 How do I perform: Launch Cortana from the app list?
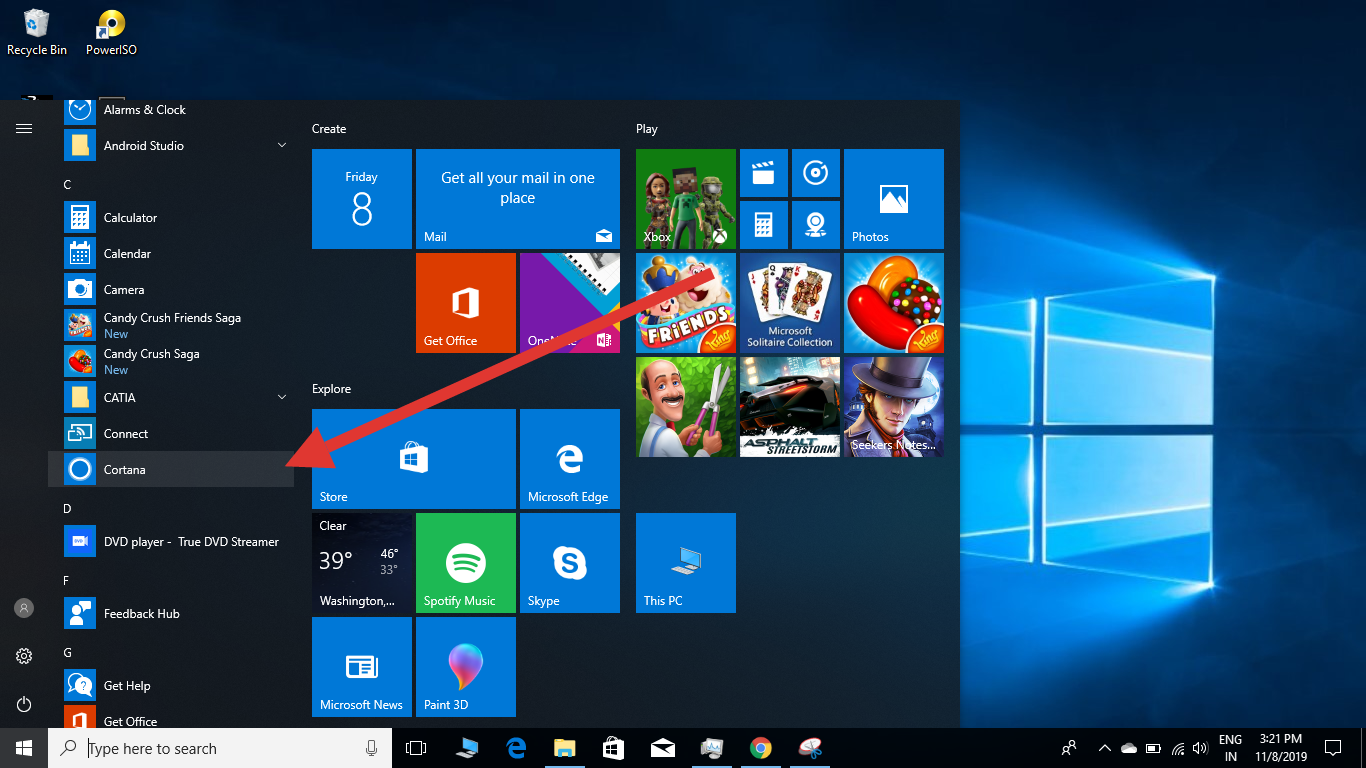click(x=170, y=470)
